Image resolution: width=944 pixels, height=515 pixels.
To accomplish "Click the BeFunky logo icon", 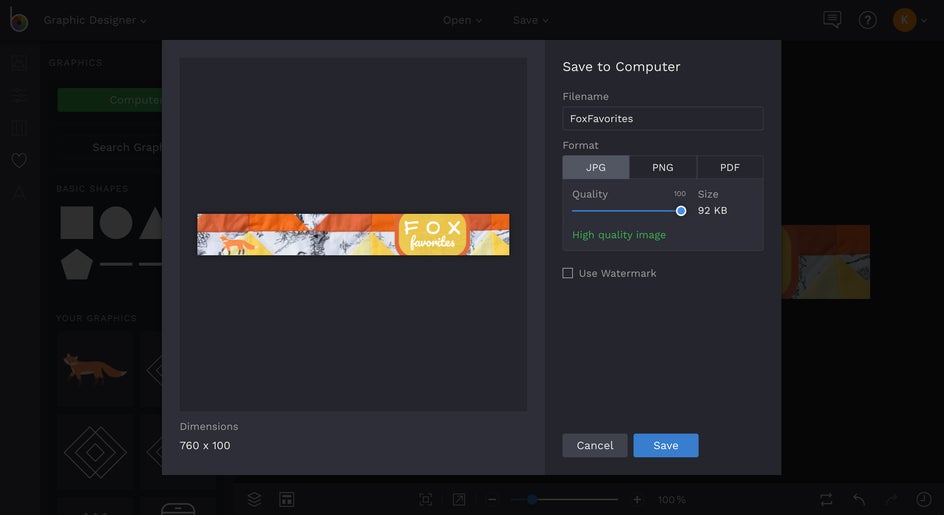I will [x=19, y=19].
